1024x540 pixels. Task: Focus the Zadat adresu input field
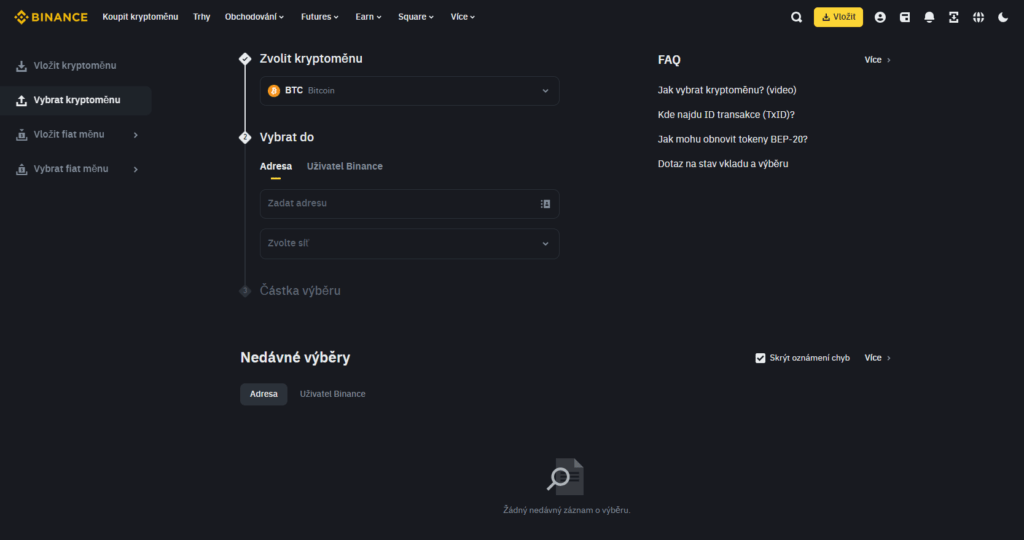409,204
